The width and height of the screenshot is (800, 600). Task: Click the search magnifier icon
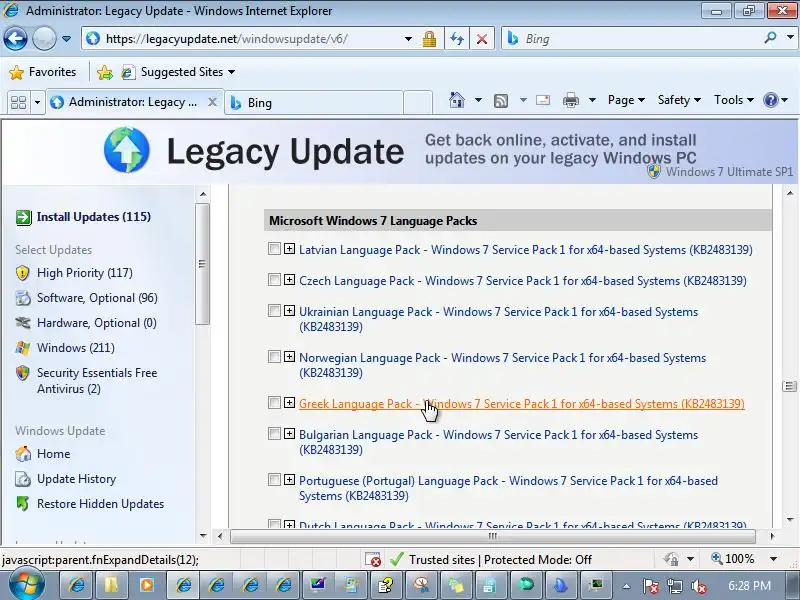[770, 38]
